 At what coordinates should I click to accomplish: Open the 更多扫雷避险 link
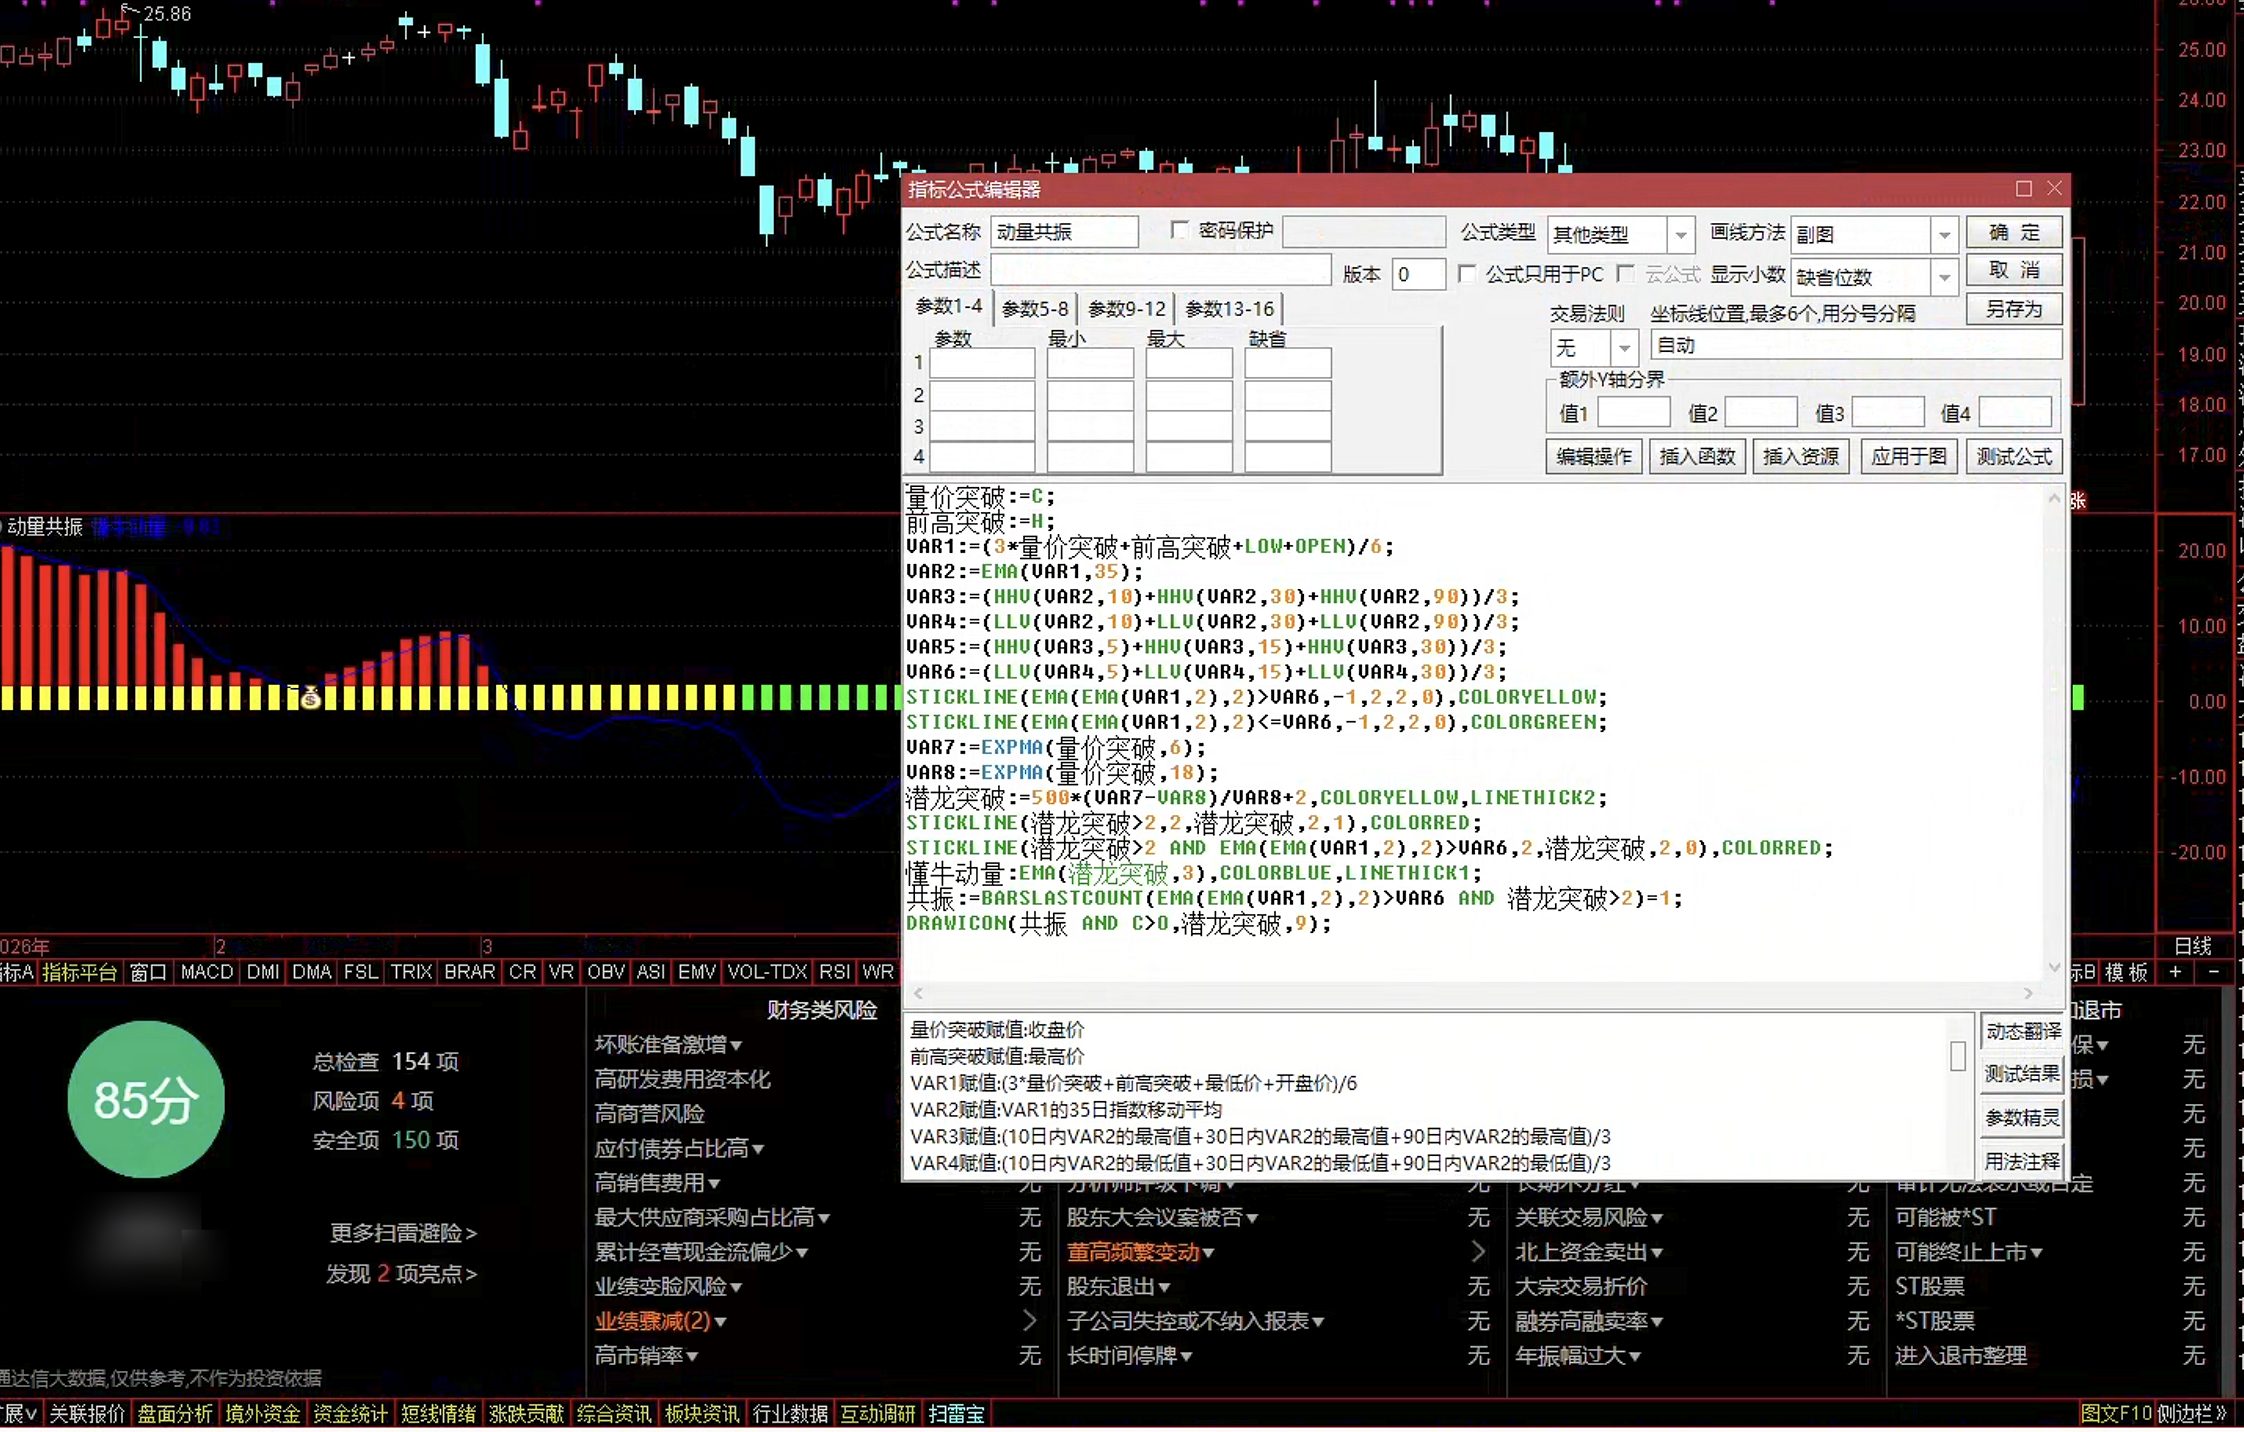(404, 1233)
